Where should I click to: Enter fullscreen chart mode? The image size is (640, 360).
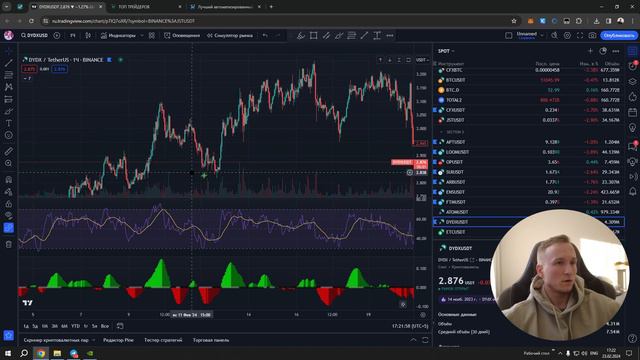point(580,36)
